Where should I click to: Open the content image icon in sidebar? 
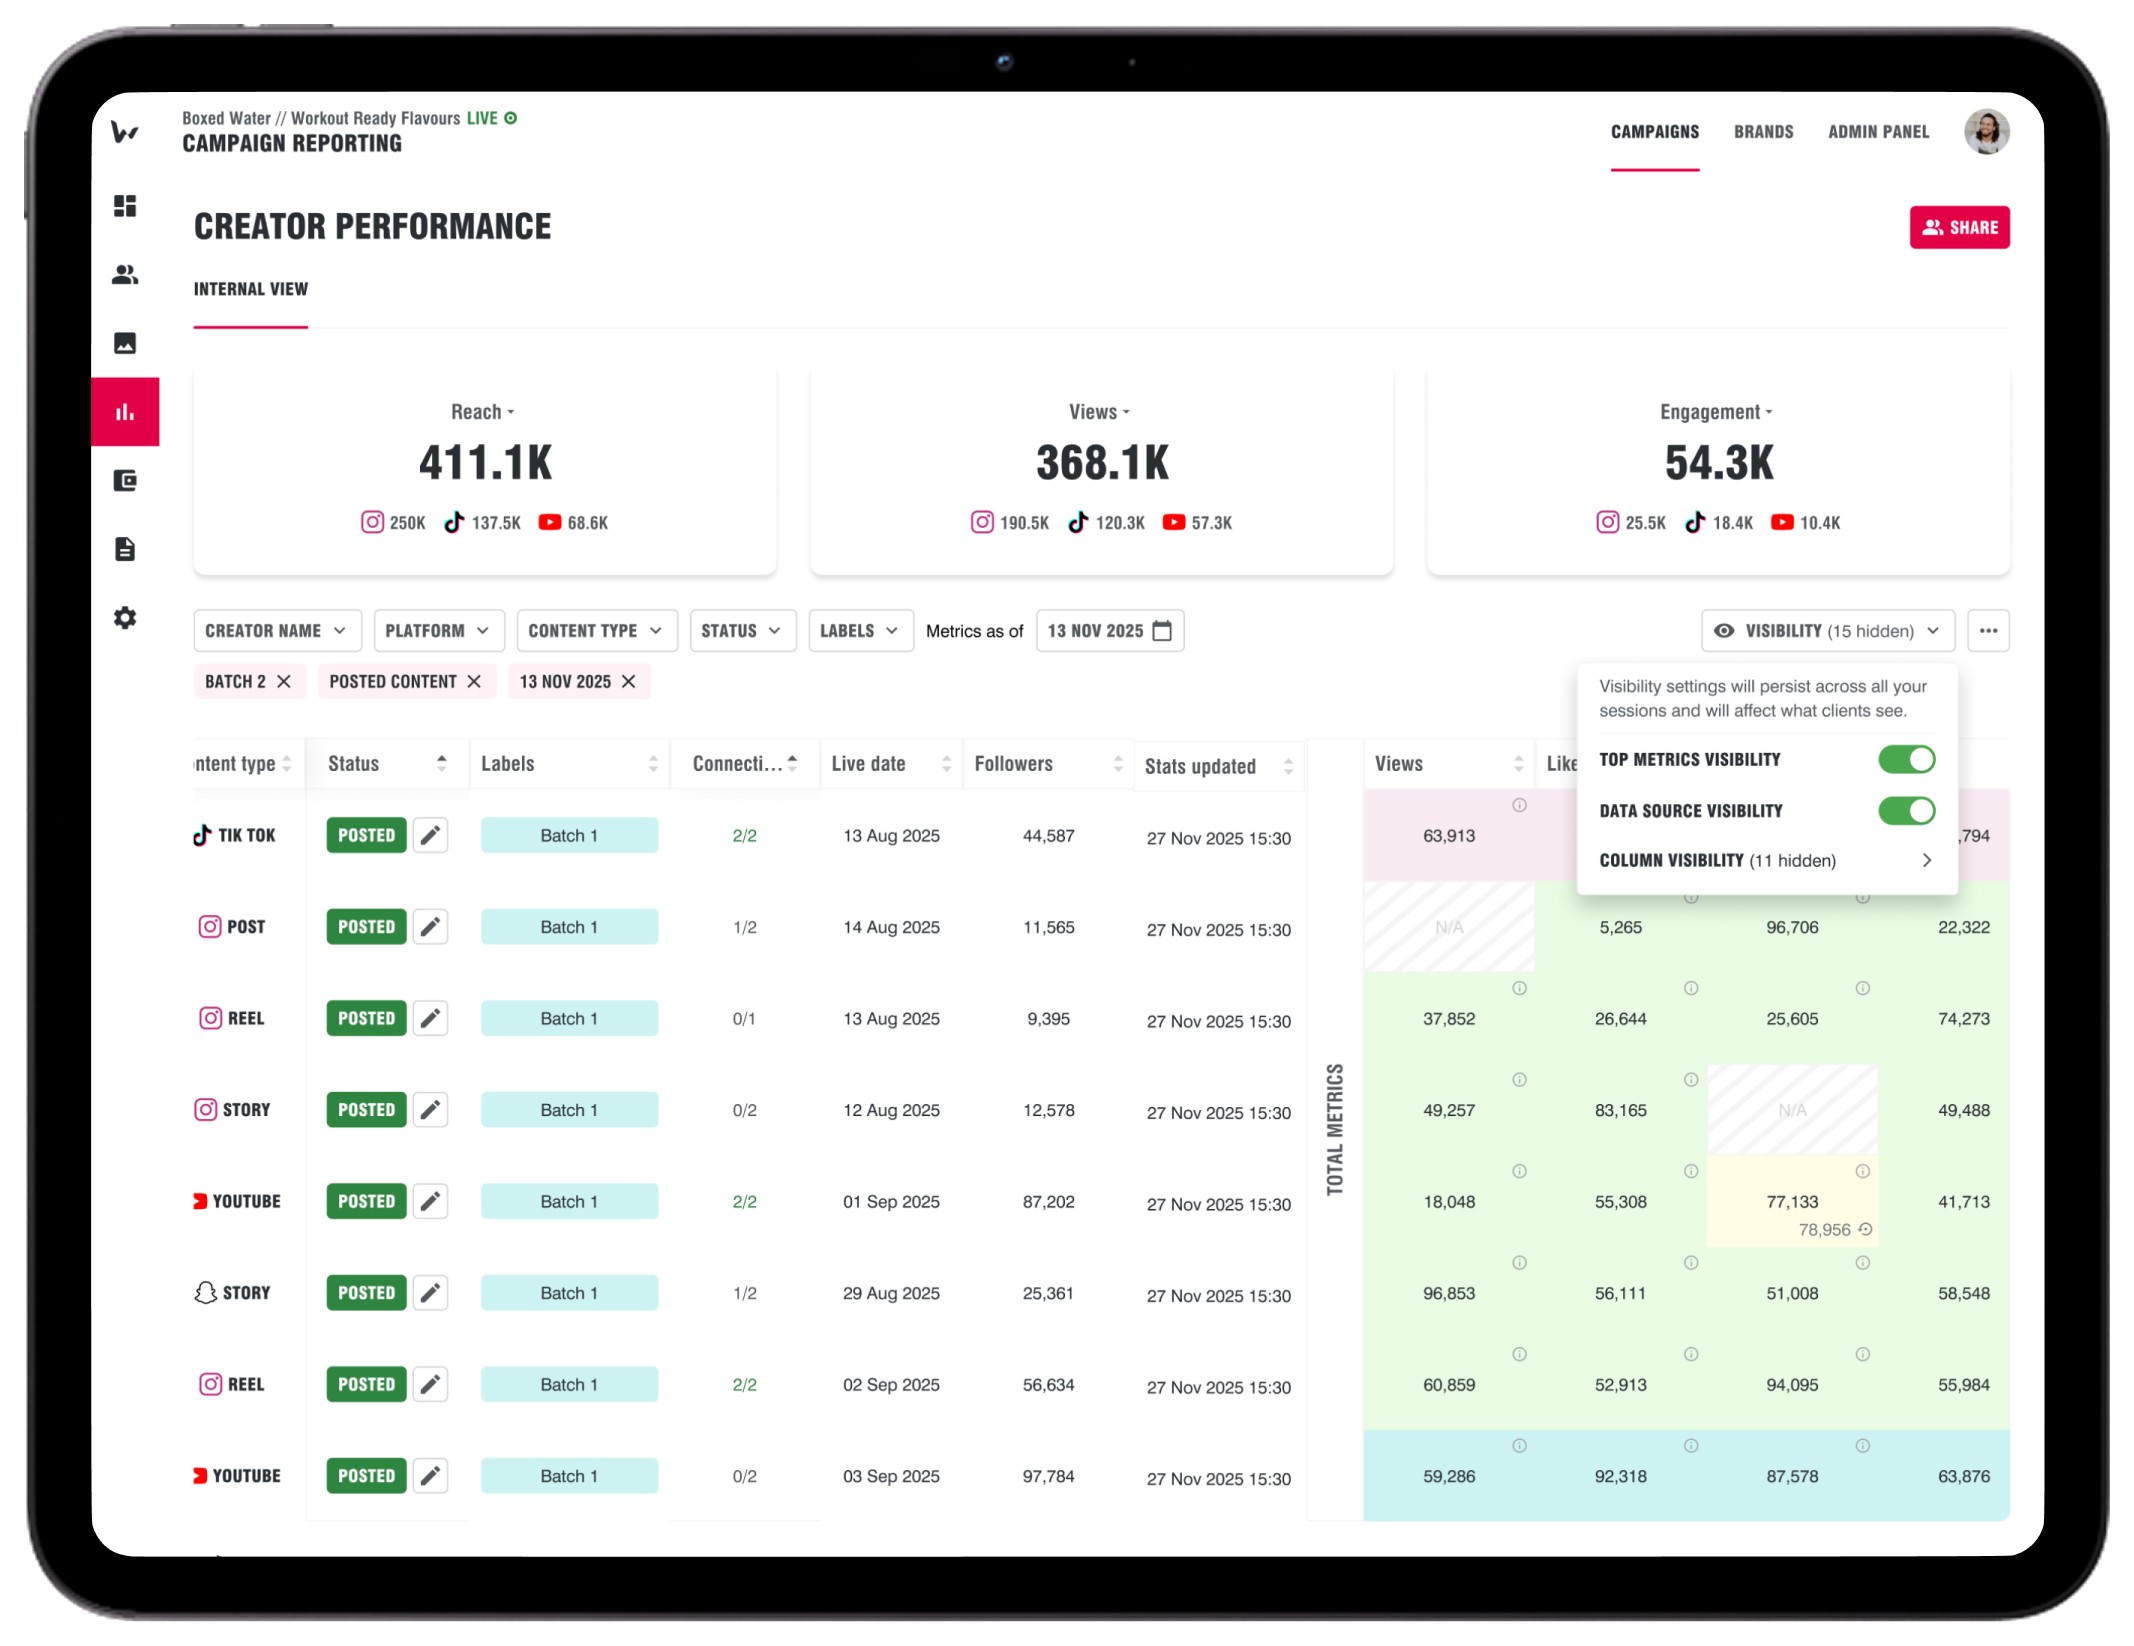(x=125, y=343)
